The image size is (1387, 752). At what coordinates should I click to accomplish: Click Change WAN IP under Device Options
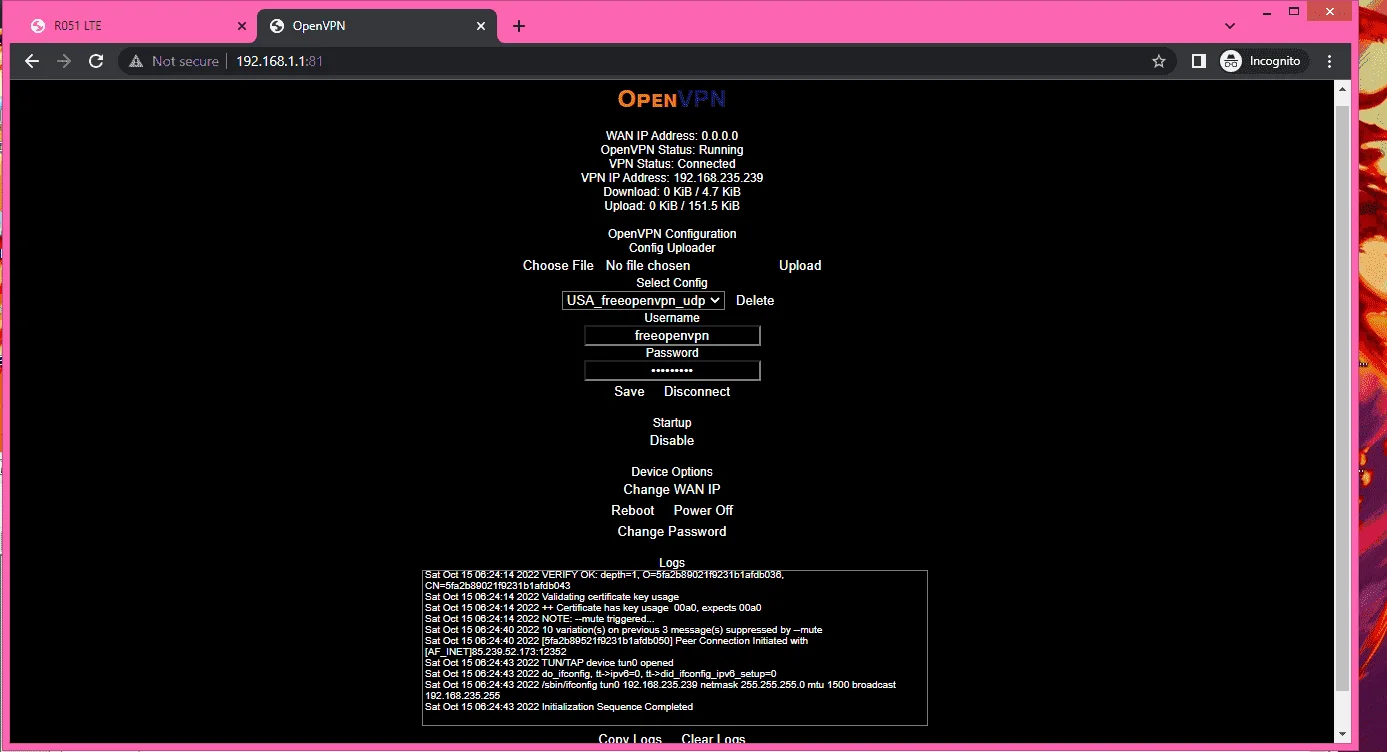point(672,490)
